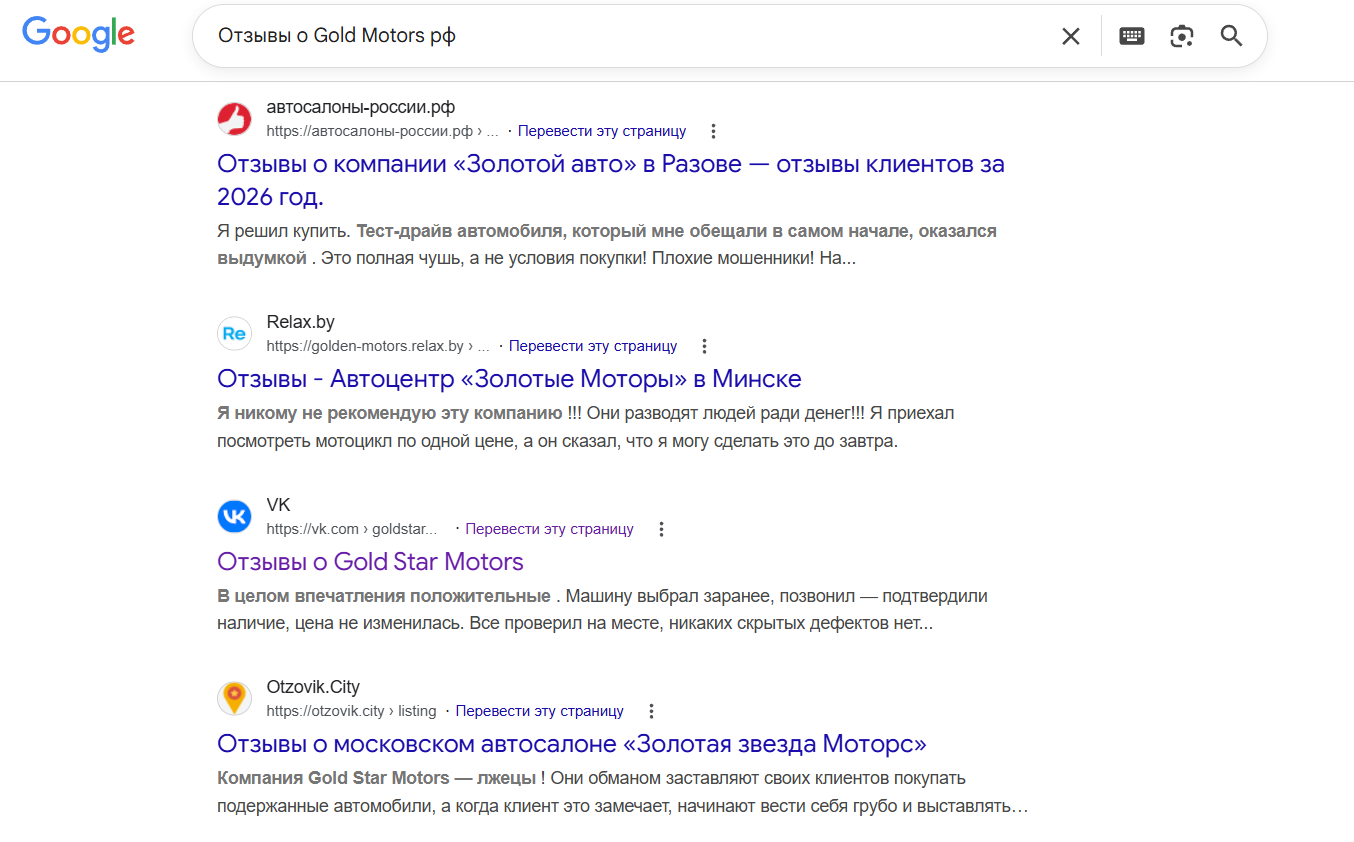Image resolution: width=1354 pixels, height=842 pixels.
Task: Clear the search query with the X icon
Action: click(x=1070, y=36)
